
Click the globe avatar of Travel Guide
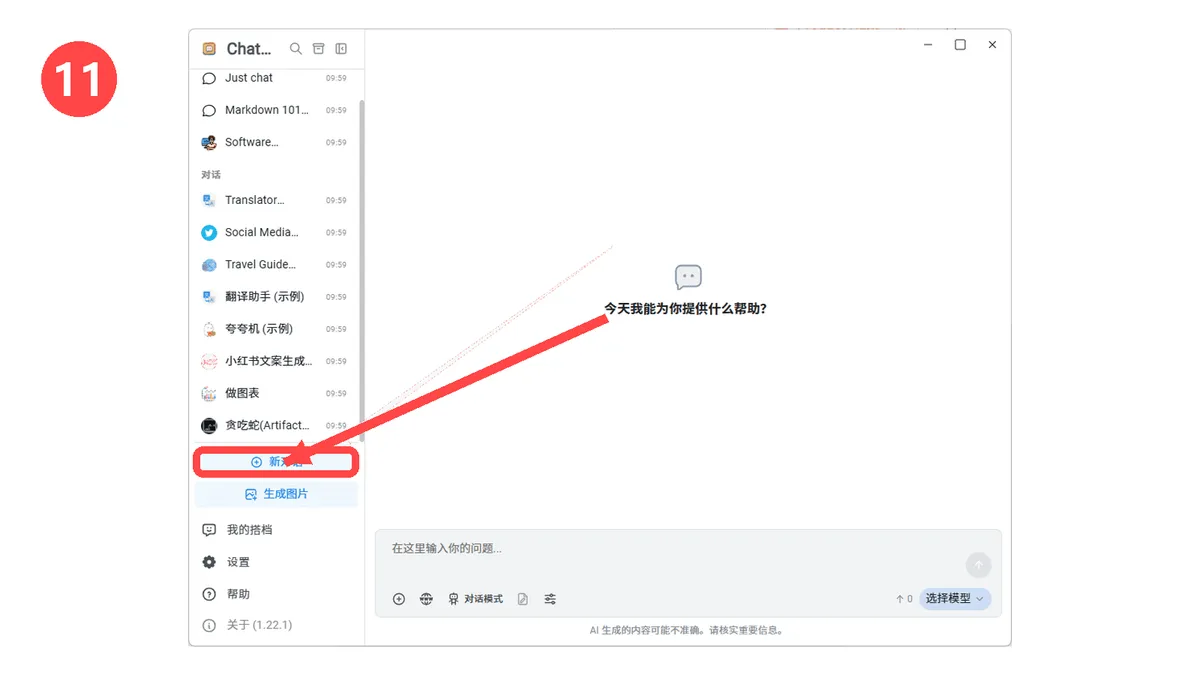coord(209,265)
